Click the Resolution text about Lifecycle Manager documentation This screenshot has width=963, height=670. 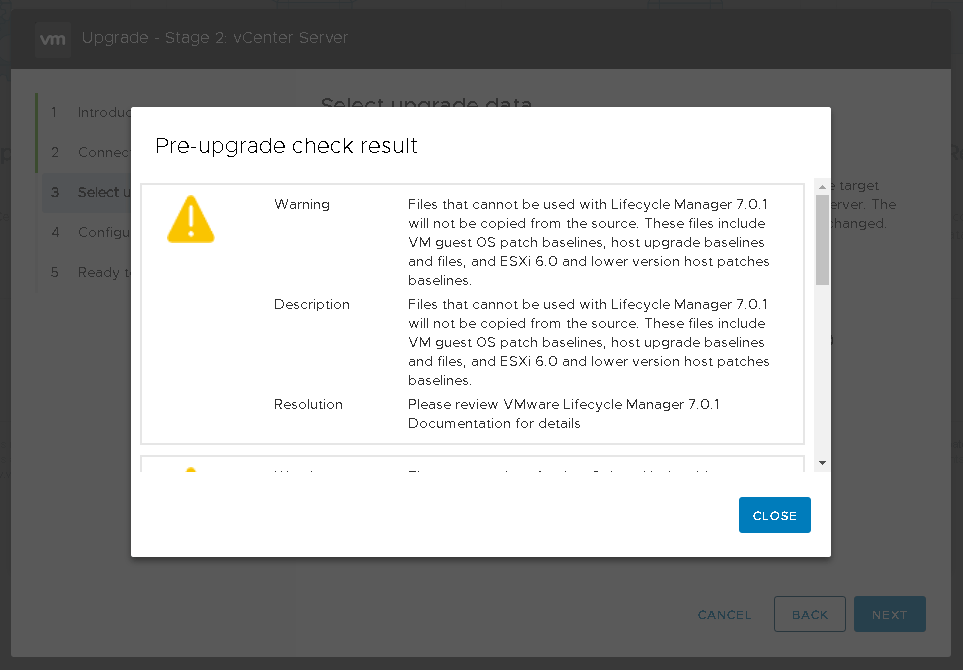pyautogui.click(x=563, y=414)
